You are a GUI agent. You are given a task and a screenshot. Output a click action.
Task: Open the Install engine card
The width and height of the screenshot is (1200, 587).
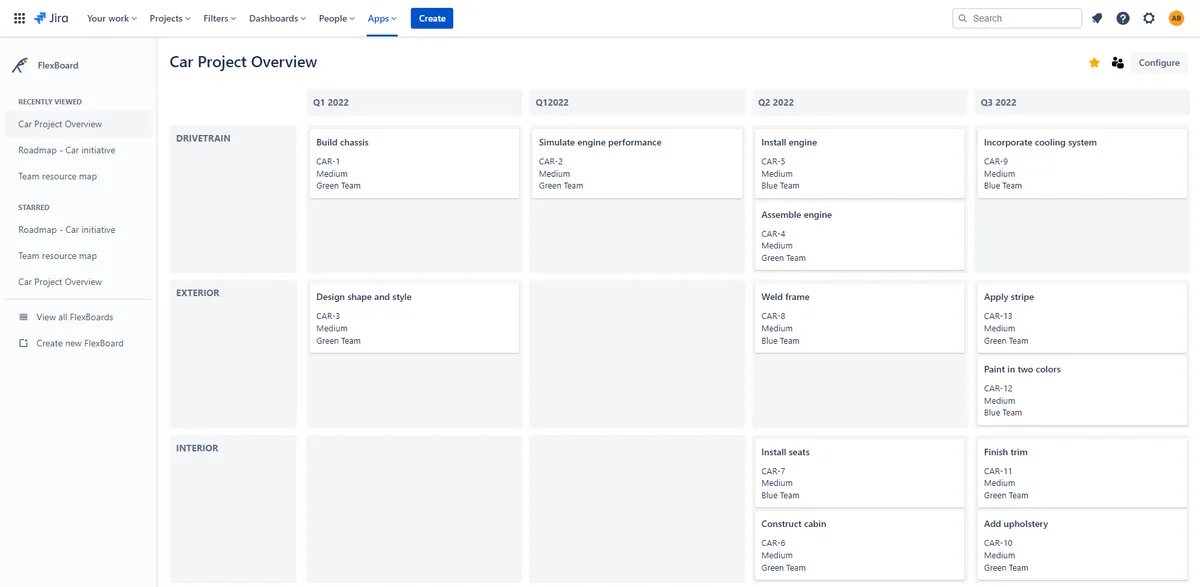(859, 163)
